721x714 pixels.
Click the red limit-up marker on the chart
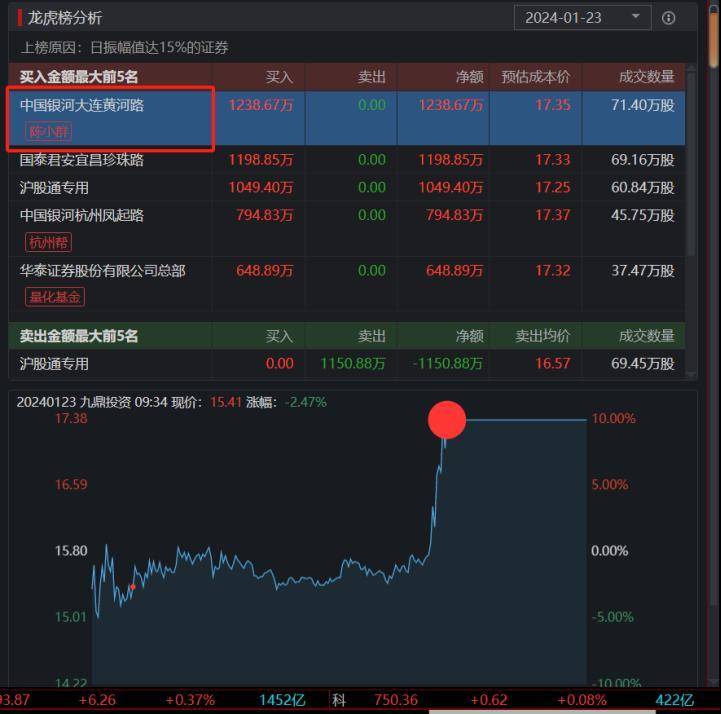tap(446, 420)
